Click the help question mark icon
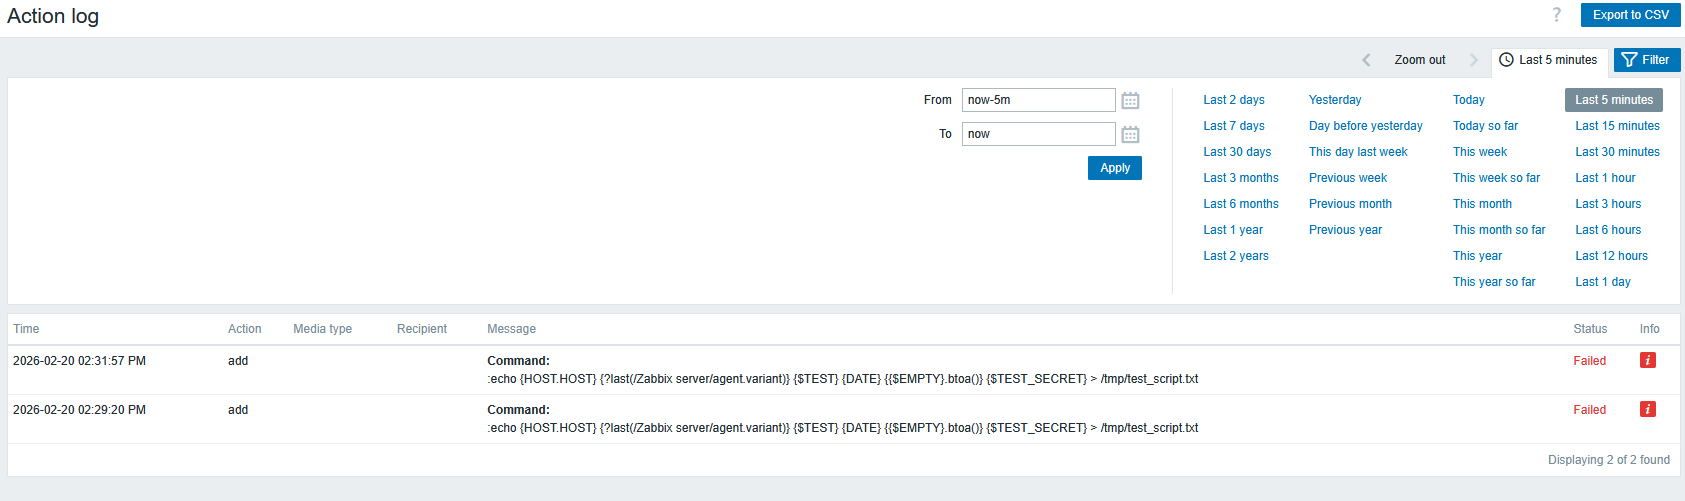Screen dimensions: 1685x501 (x=1556, y=15)
